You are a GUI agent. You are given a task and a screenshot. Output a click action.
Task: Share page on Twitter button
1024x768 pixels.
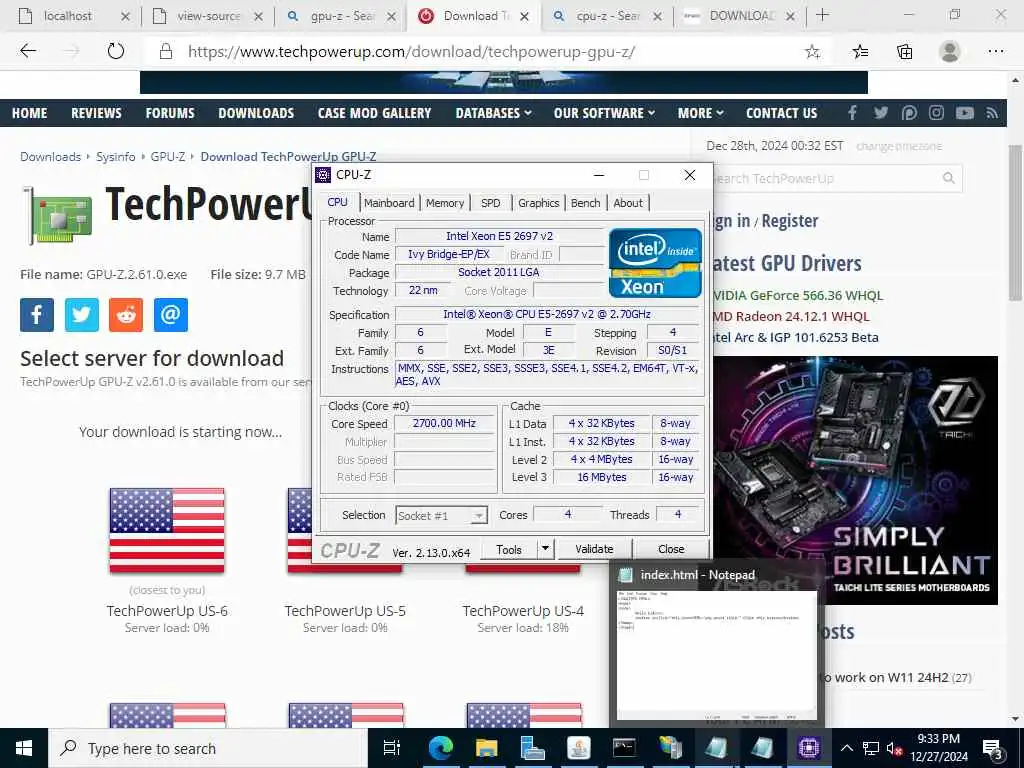click(82, 315)
